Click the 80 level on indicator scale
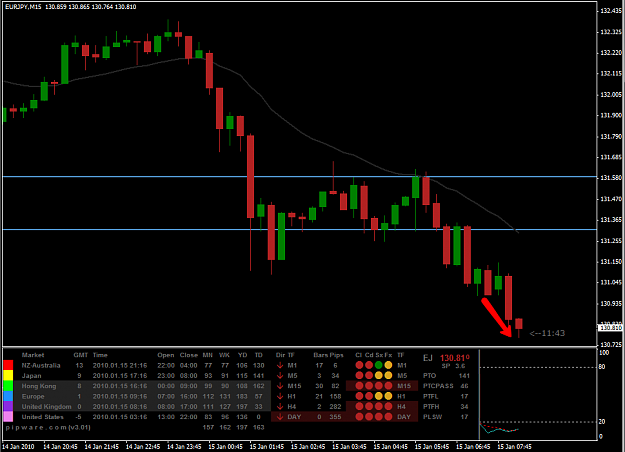The image size is (625, 452). click(602, 367)
